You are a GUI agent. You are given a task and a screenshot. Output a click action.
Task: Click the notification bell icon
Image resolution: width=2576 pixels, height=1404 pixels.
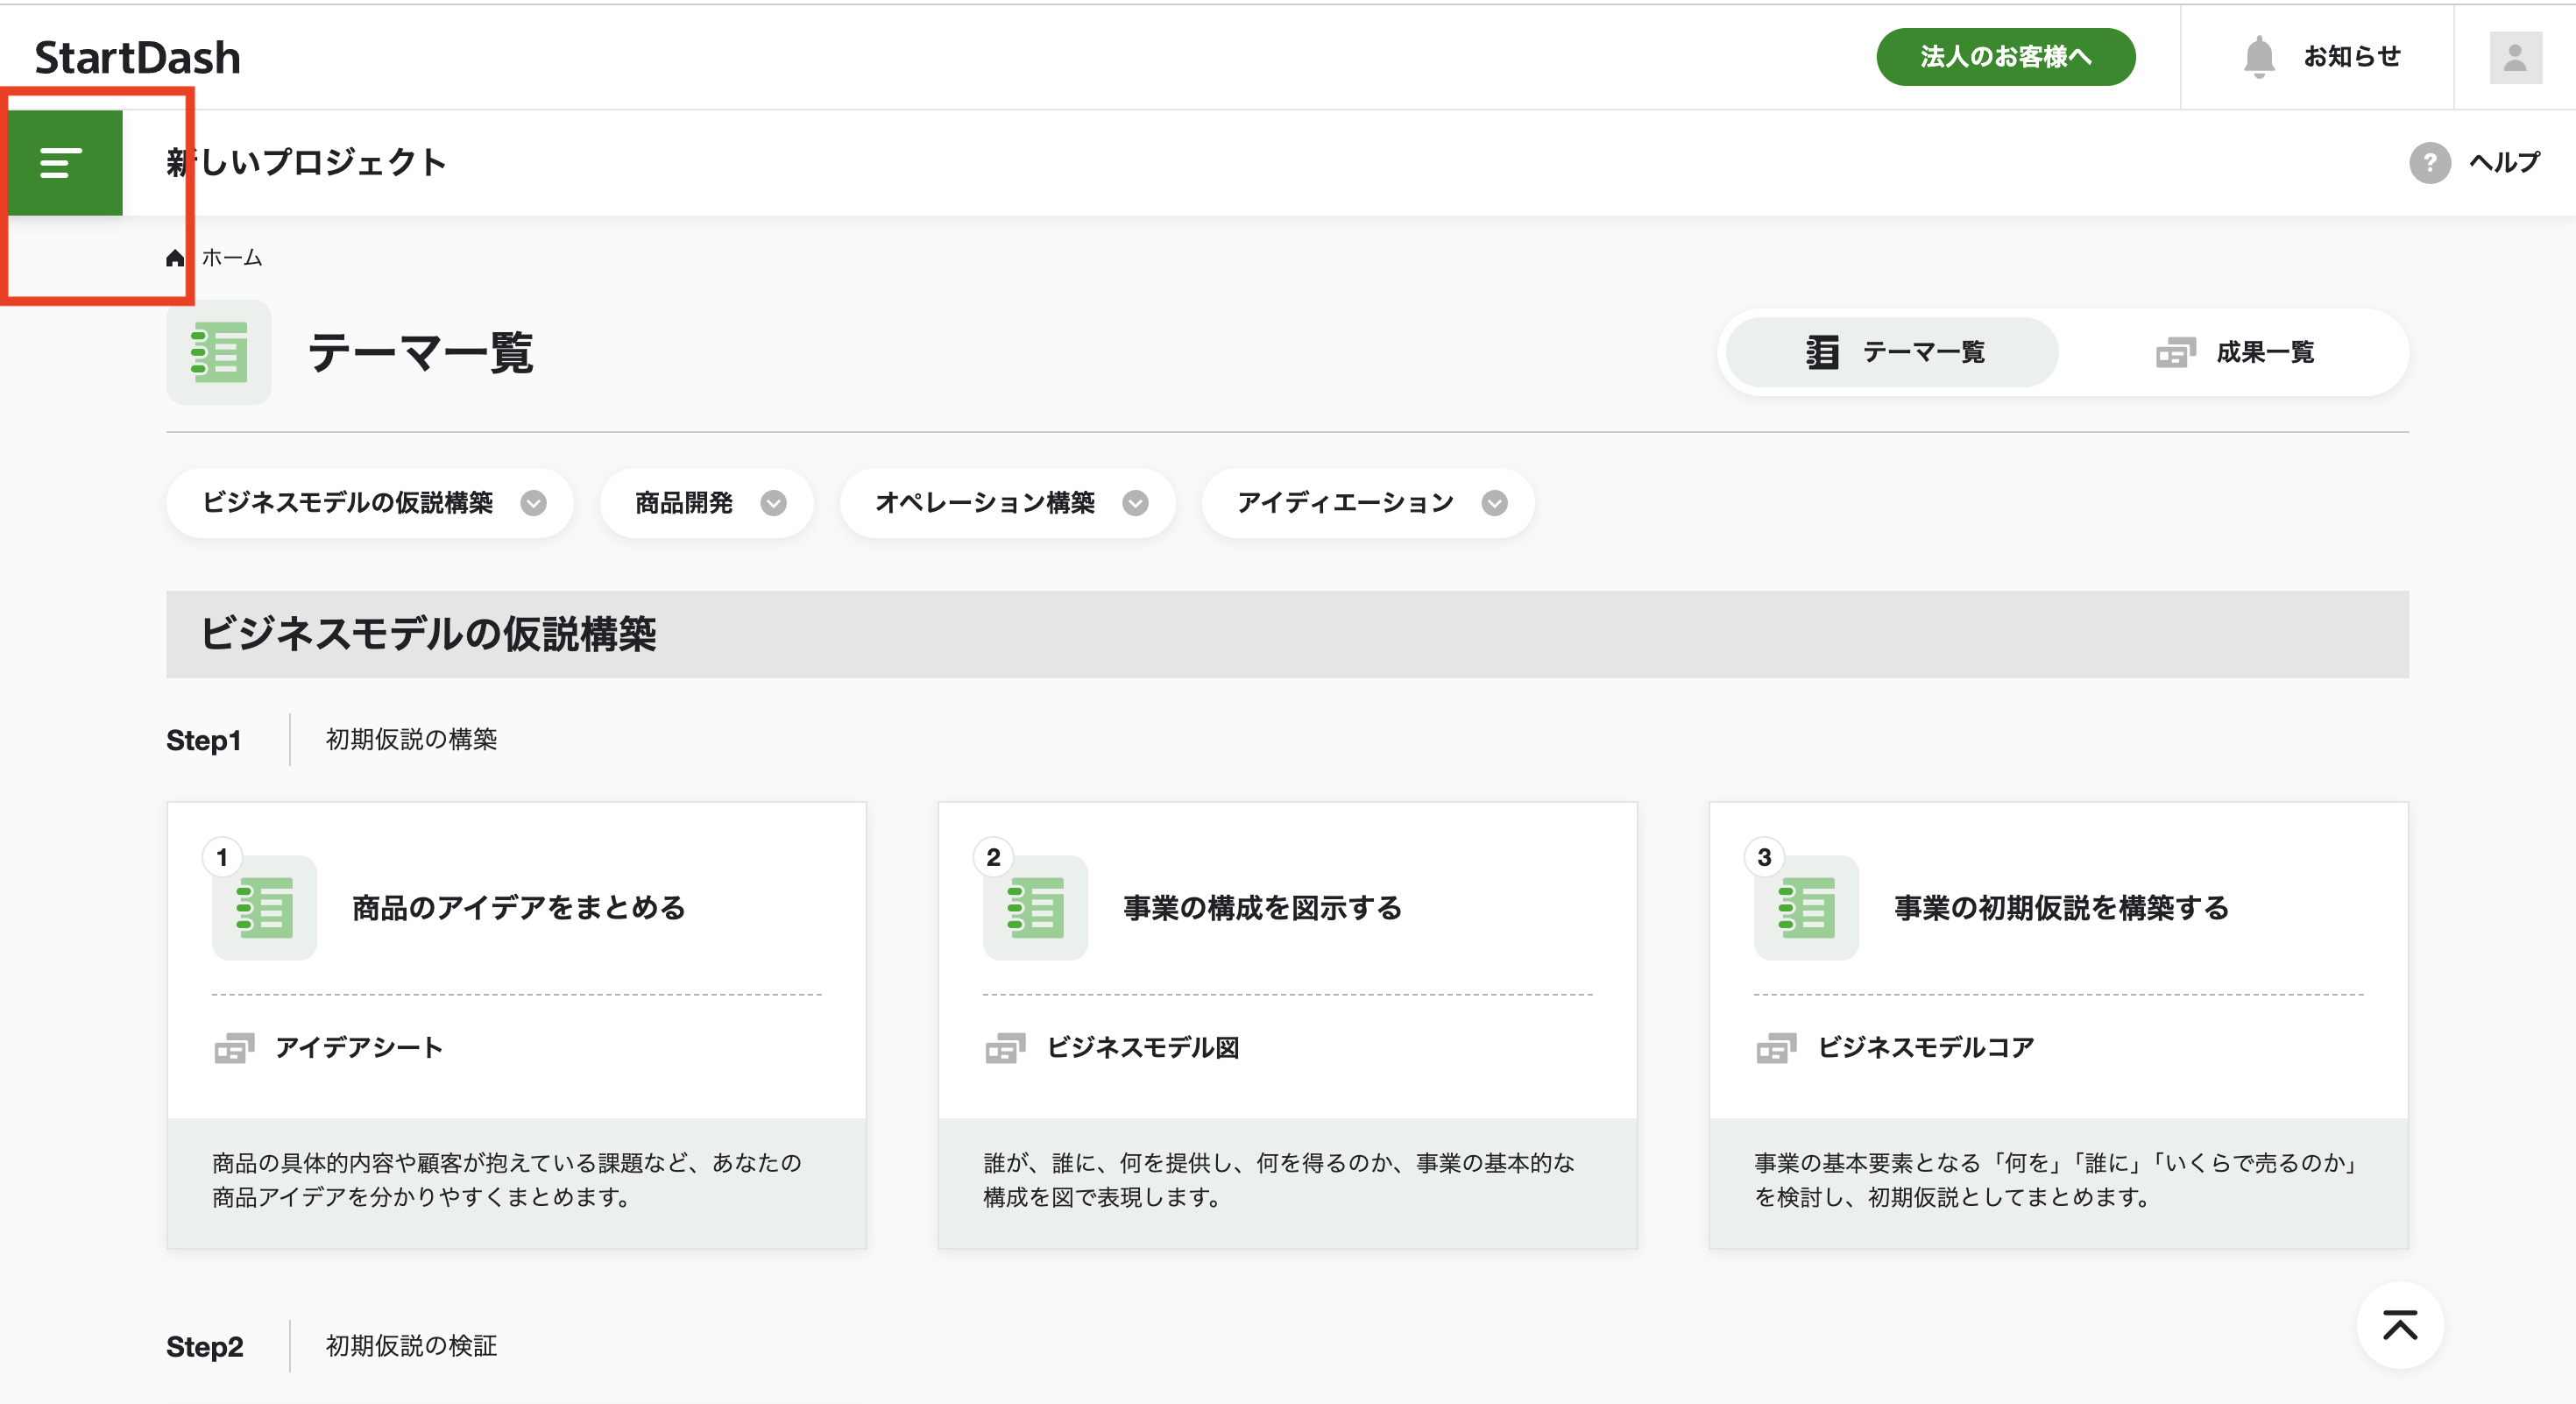[x=2258, y=57]
